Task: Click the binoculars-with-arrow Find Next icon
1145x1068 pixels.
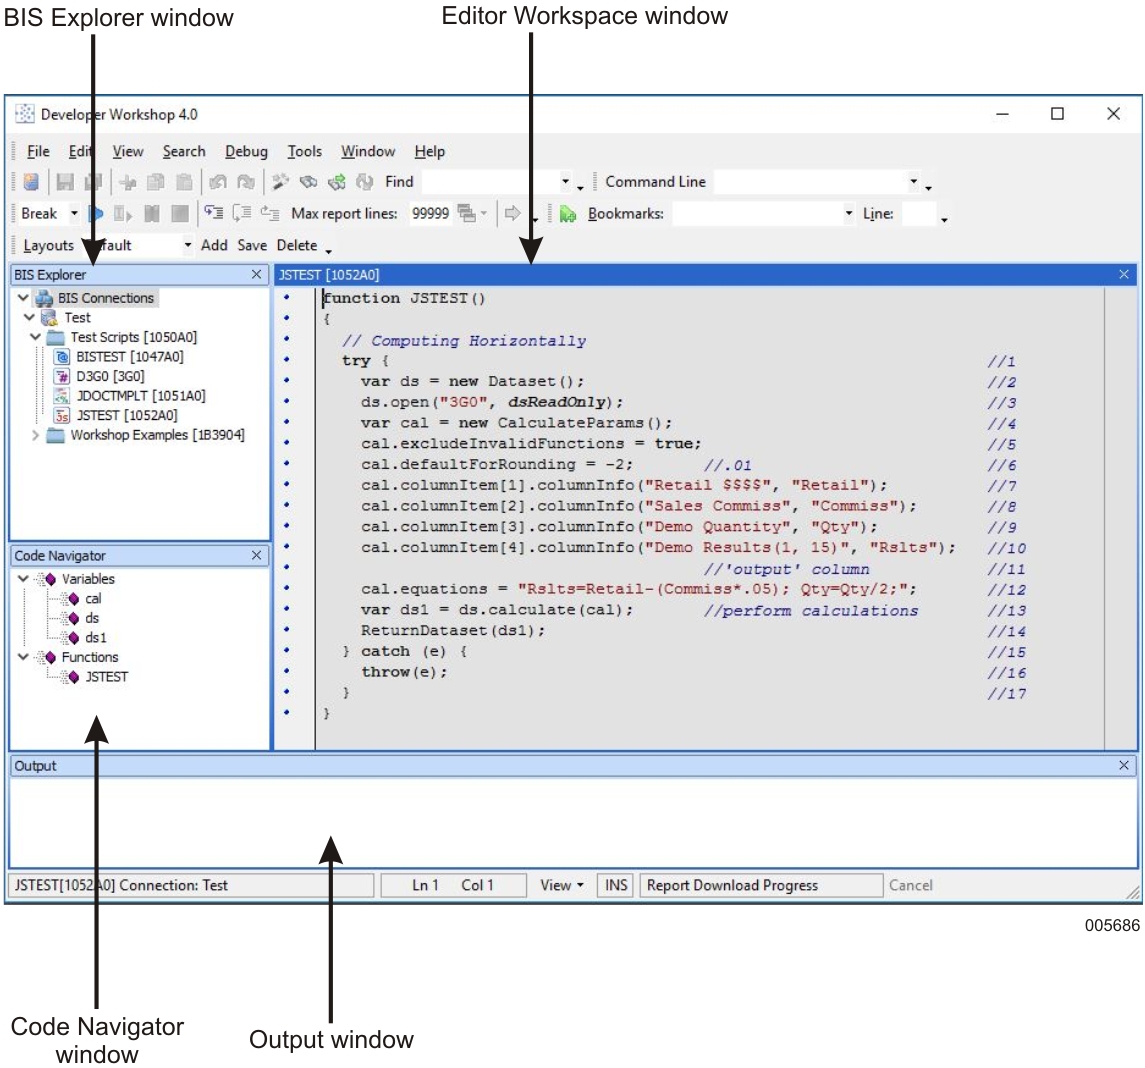Action: click(337, 182)
